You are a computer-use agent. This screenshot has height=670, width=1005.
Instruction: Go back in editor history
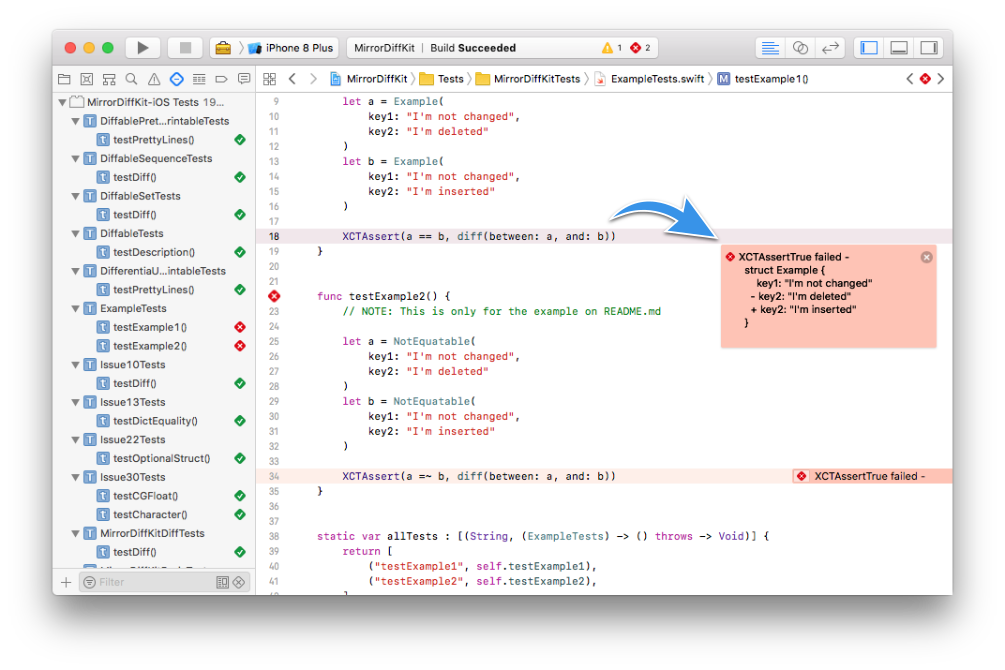(x=292, y=79)
